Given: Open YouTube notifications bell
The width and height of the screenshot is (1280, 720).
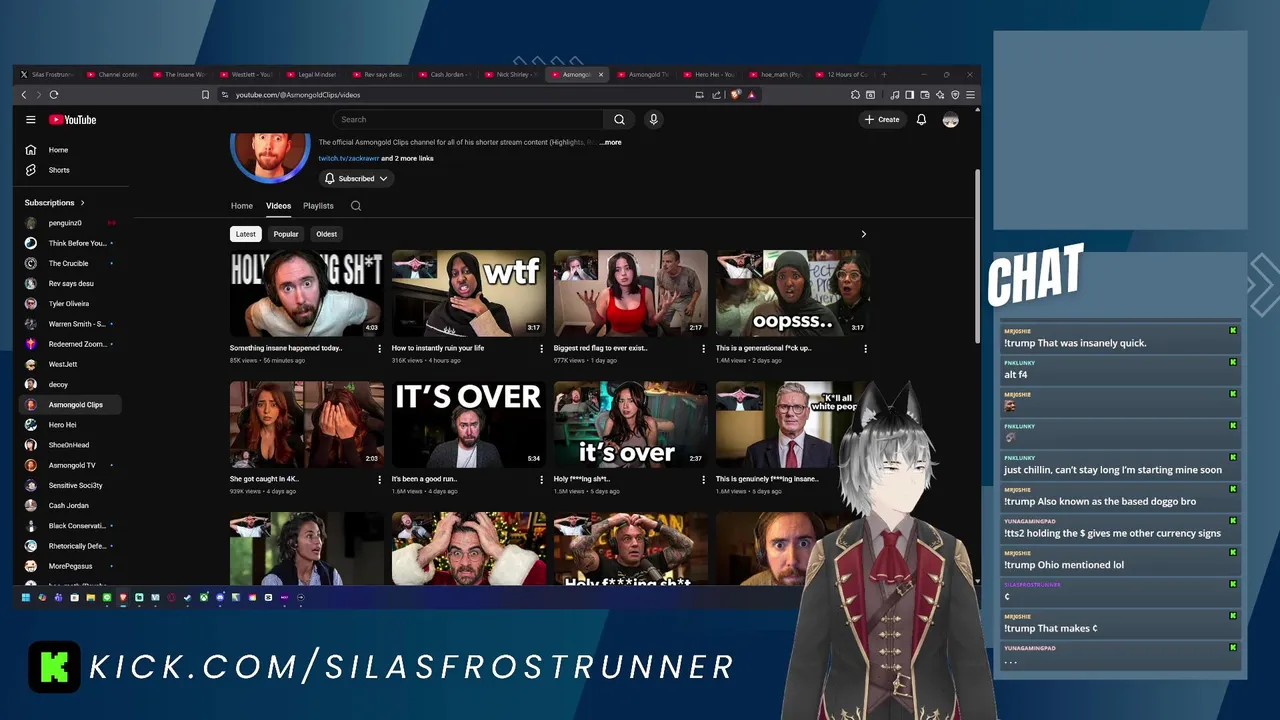Looking at the screenshot, I should 921,119.
